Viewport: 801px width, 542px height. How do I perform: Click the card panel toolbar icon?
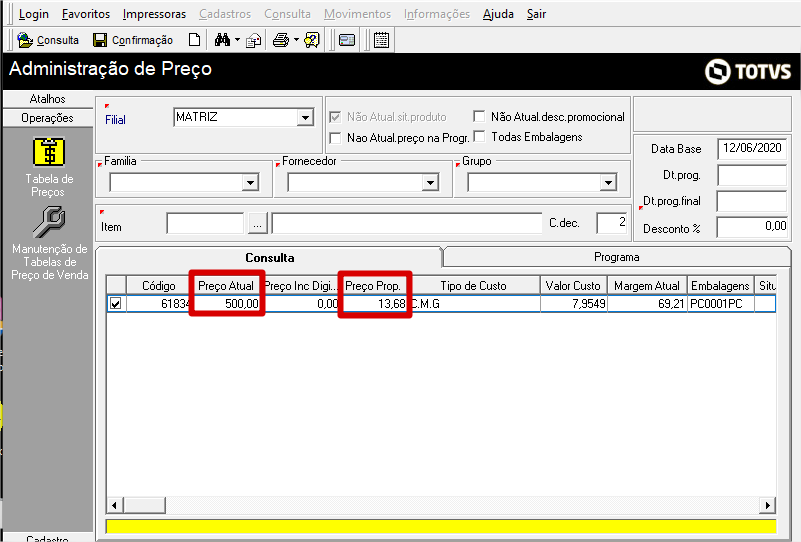[347, 40]
